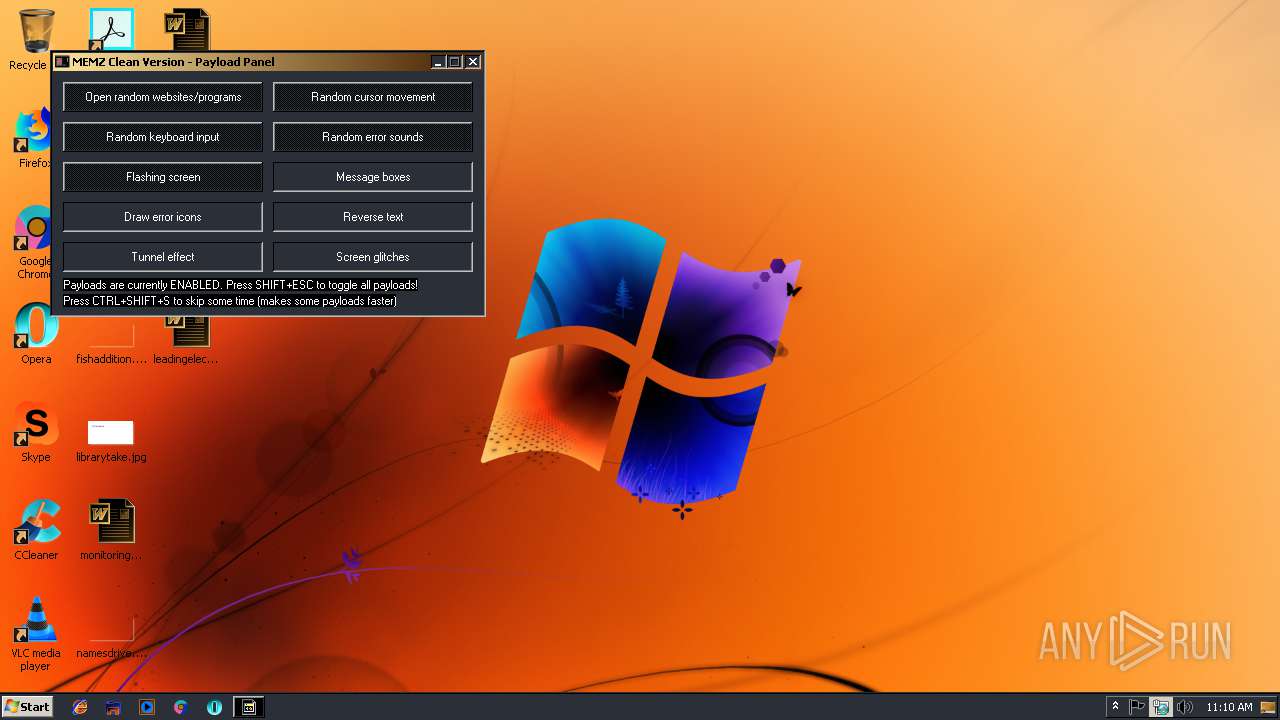This screenshot has height=720, width=1280.
Task: Click the MEMZ window title bar icon
Action: point(62,62)
